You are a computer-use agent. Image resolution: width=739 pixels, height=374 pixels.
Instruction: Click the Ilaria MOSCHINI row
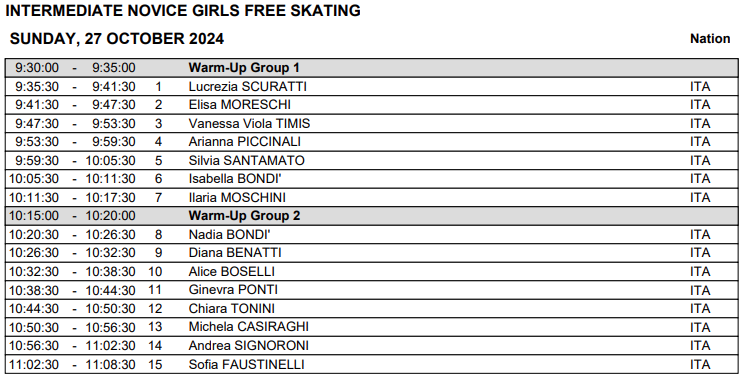pyautogui.click(x=371, y=197)
